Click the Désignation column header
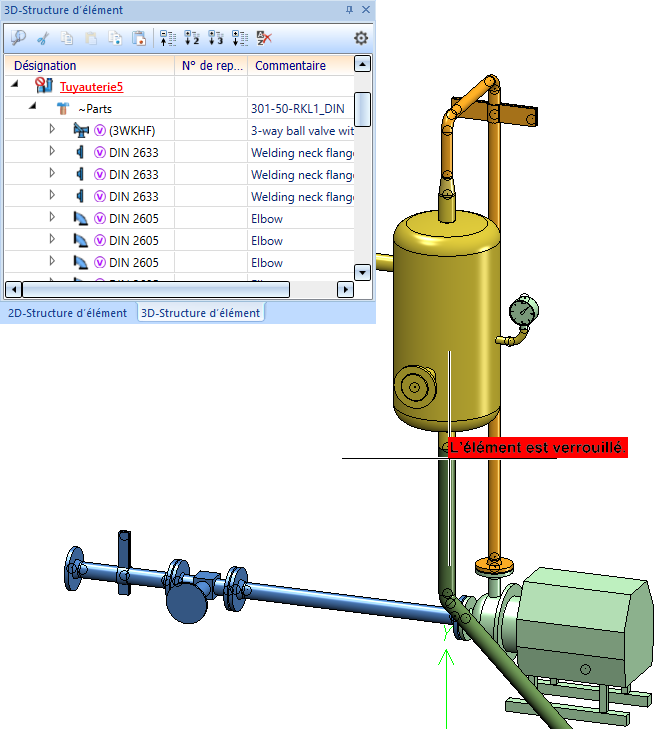The image size is (655, 729). pyautogui.click(x=90, y=66)
